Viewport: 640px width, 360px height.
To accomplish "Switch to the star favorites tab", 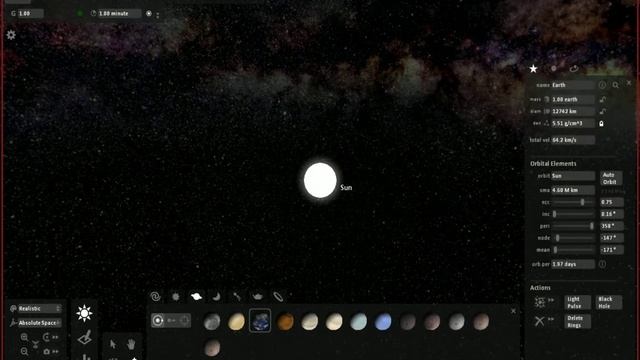I will click(x=533, y=69).
